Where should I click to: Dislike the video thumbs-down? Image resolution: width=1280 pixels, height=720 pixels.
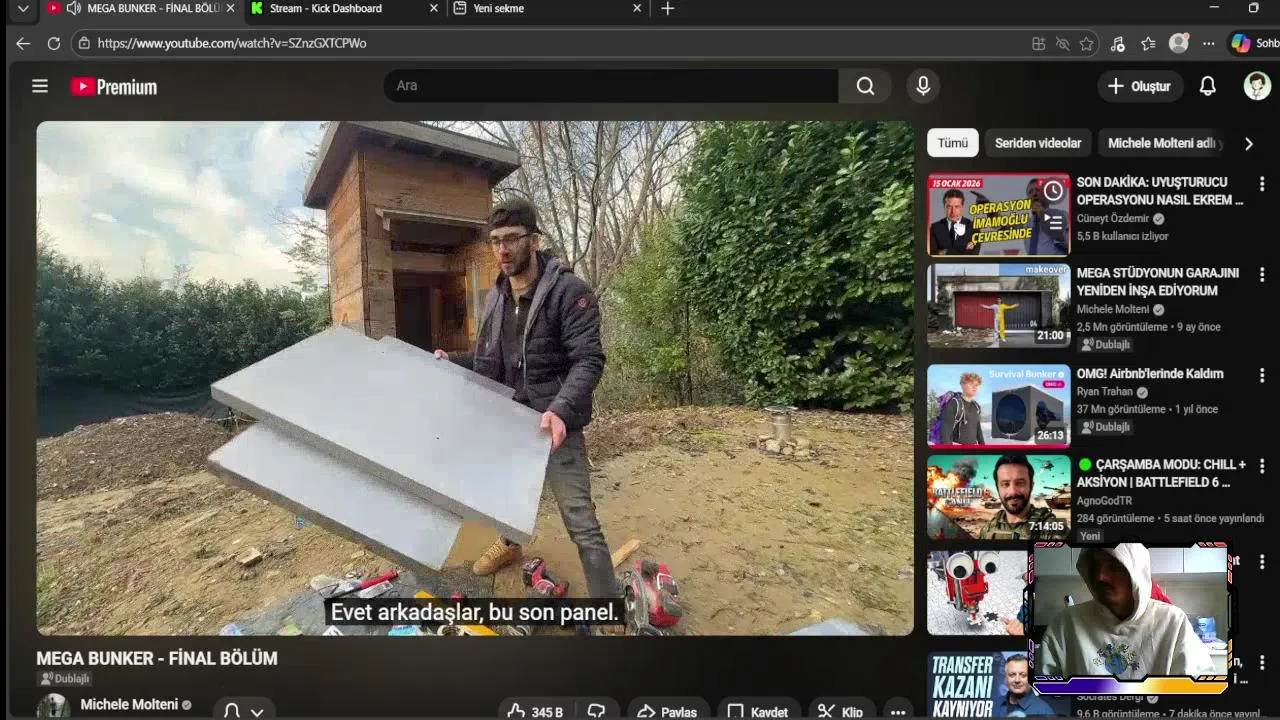coord(597,711)
